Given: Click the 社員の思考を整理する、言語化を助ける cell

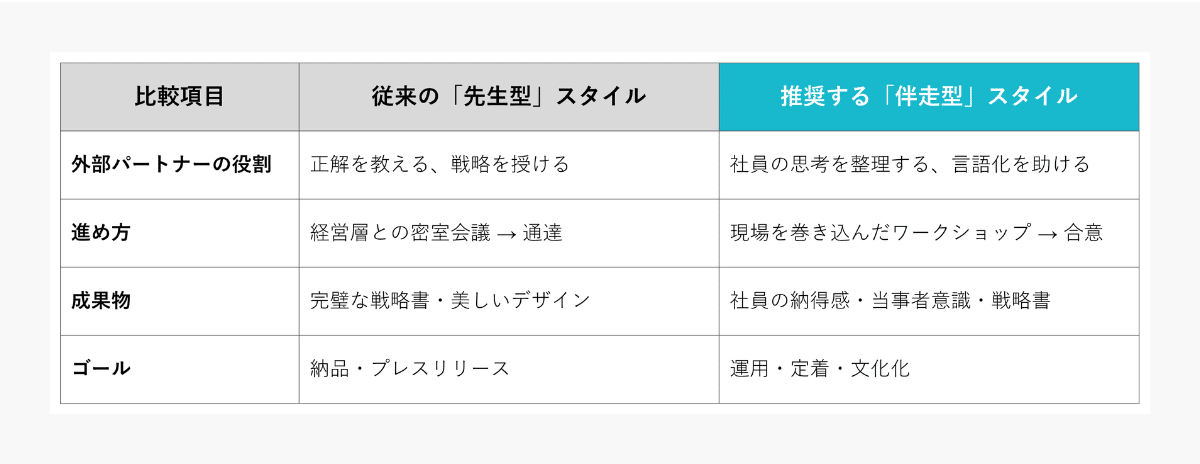Looking at the screenshot, I should [909, 165].
